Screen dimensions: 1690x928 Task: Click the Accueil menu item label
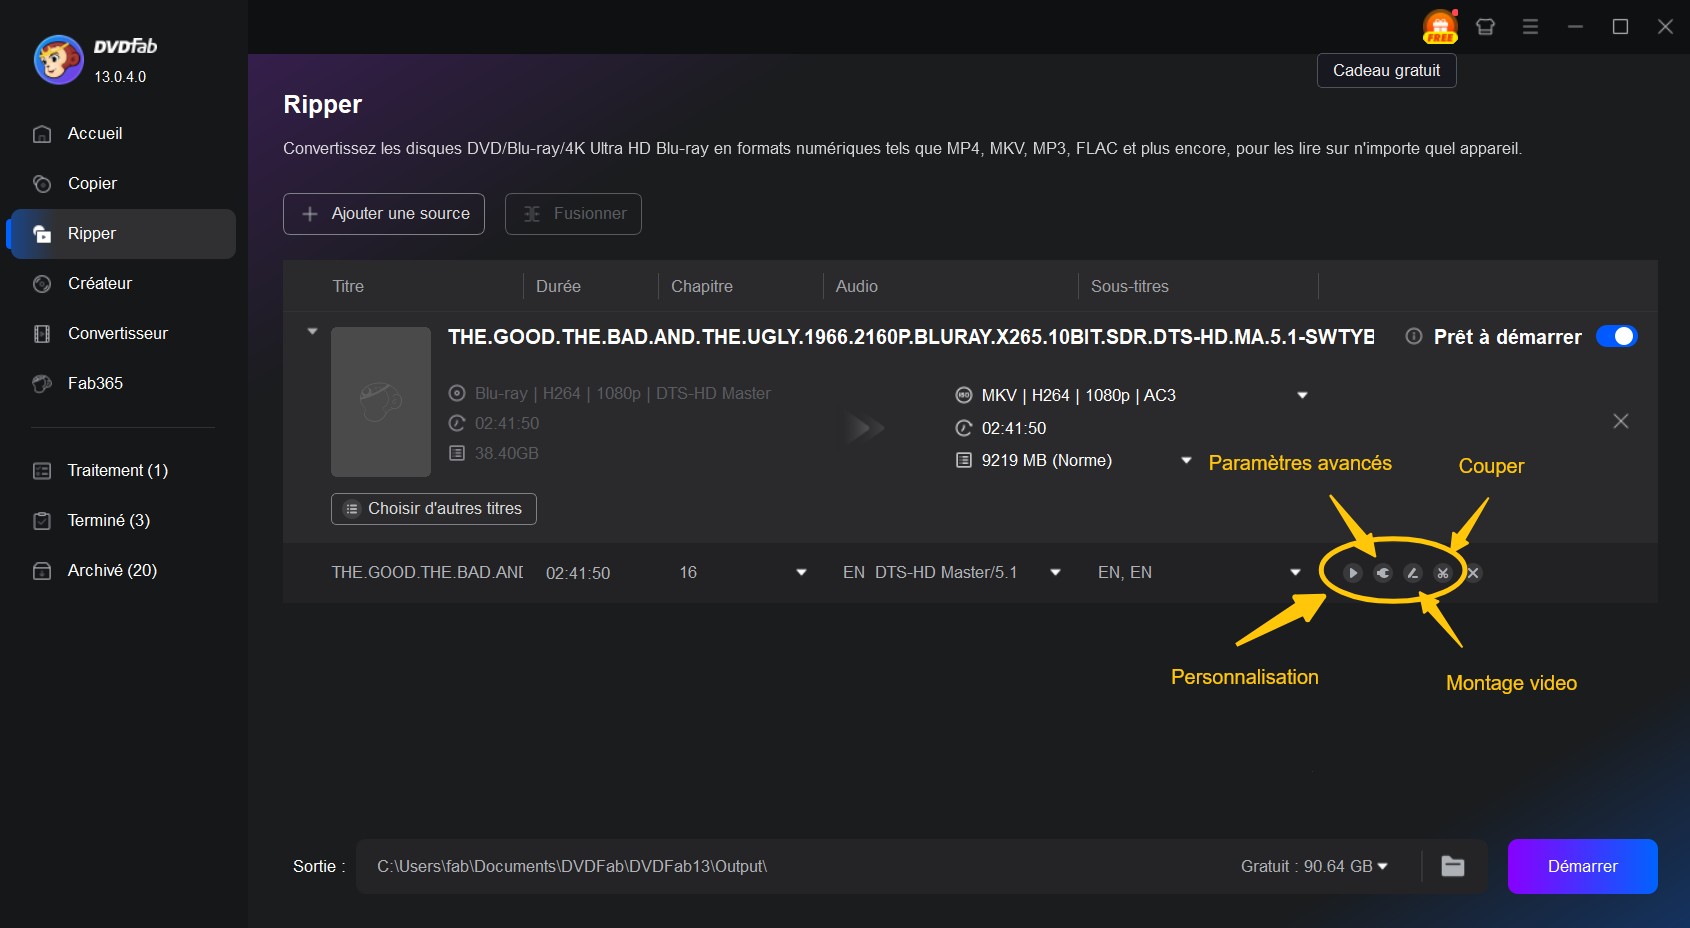[95, 134]
